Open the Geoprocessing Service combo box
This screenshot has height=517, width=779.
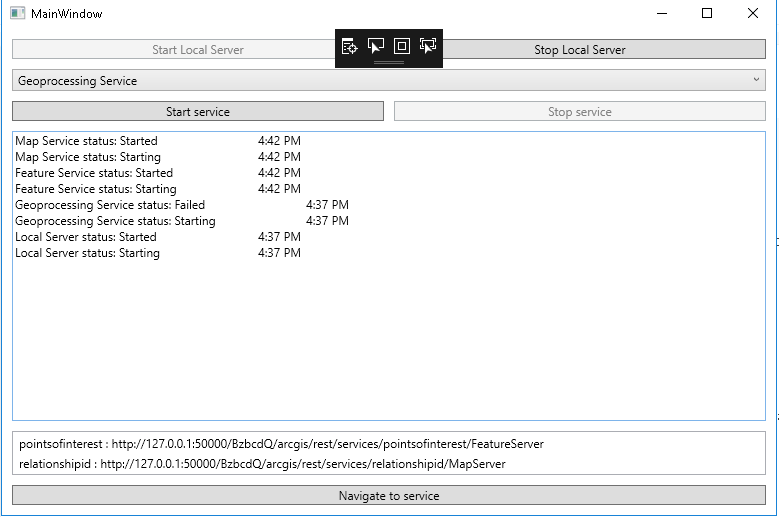(x=389, y=80)
